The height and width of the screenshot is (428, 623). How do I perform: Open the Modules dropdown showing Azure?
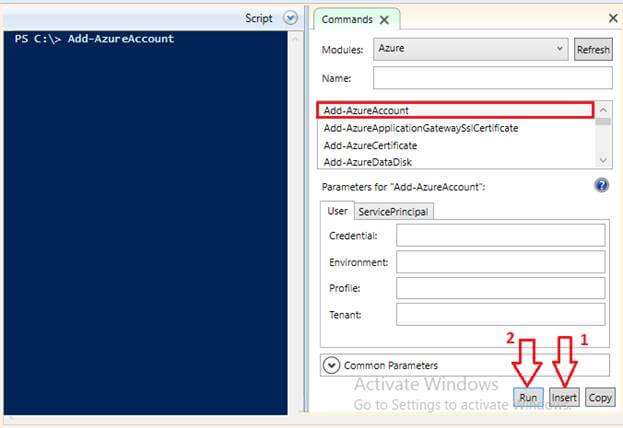(470, 49)
